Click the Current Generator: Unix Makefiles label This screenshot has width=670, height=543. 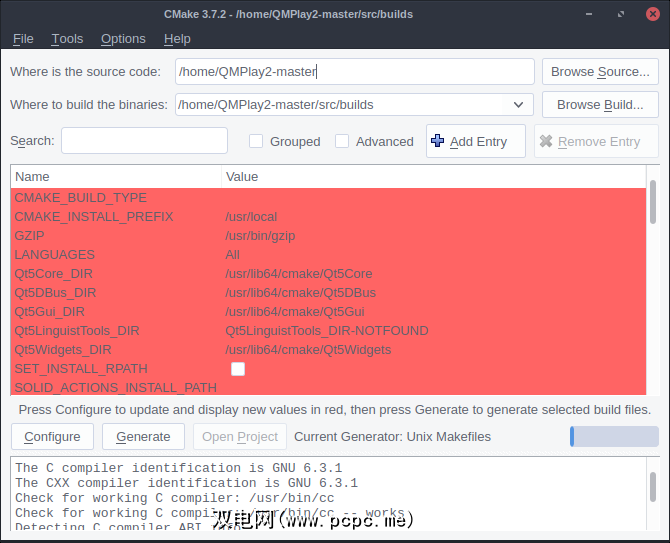click(392, 437)
